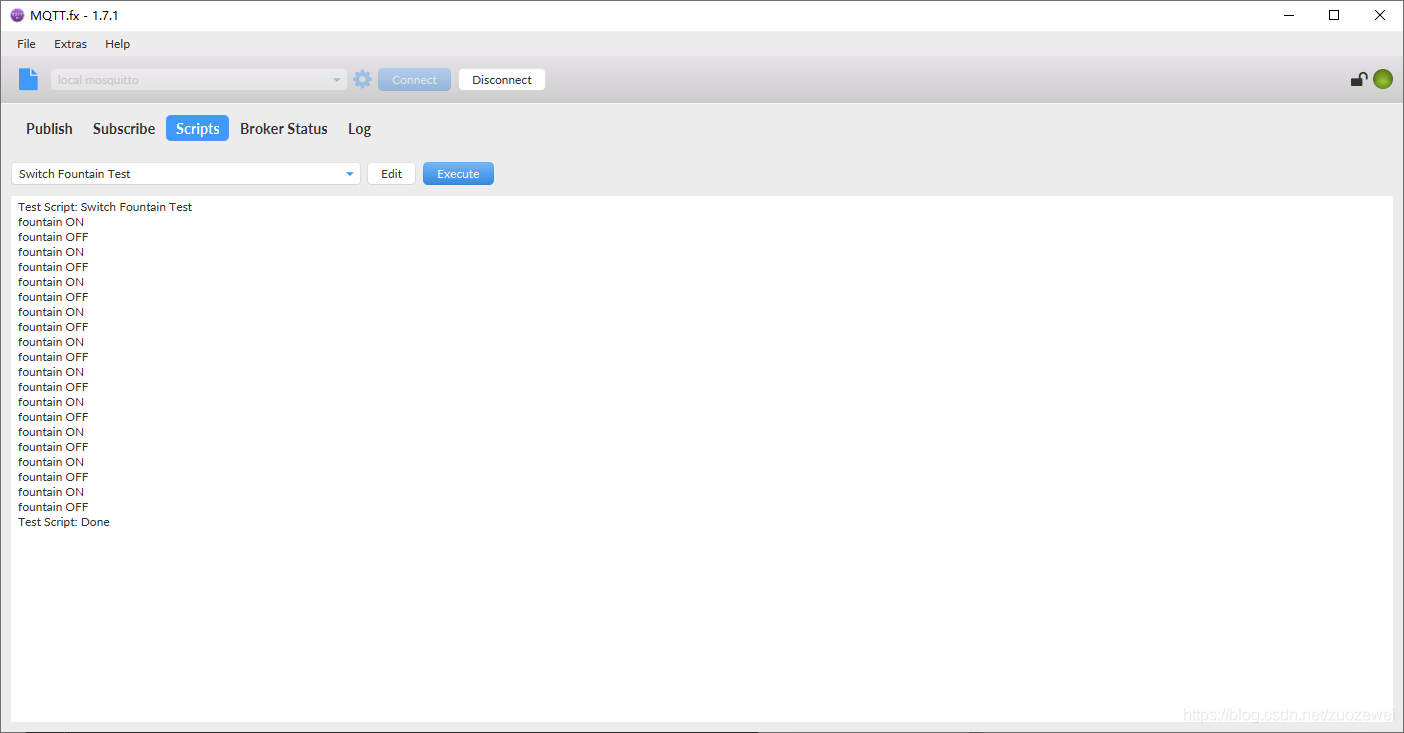This screenshot has width=1404, height=733.
Task: Open the Extras menu
Action: (x=70, y=44)
